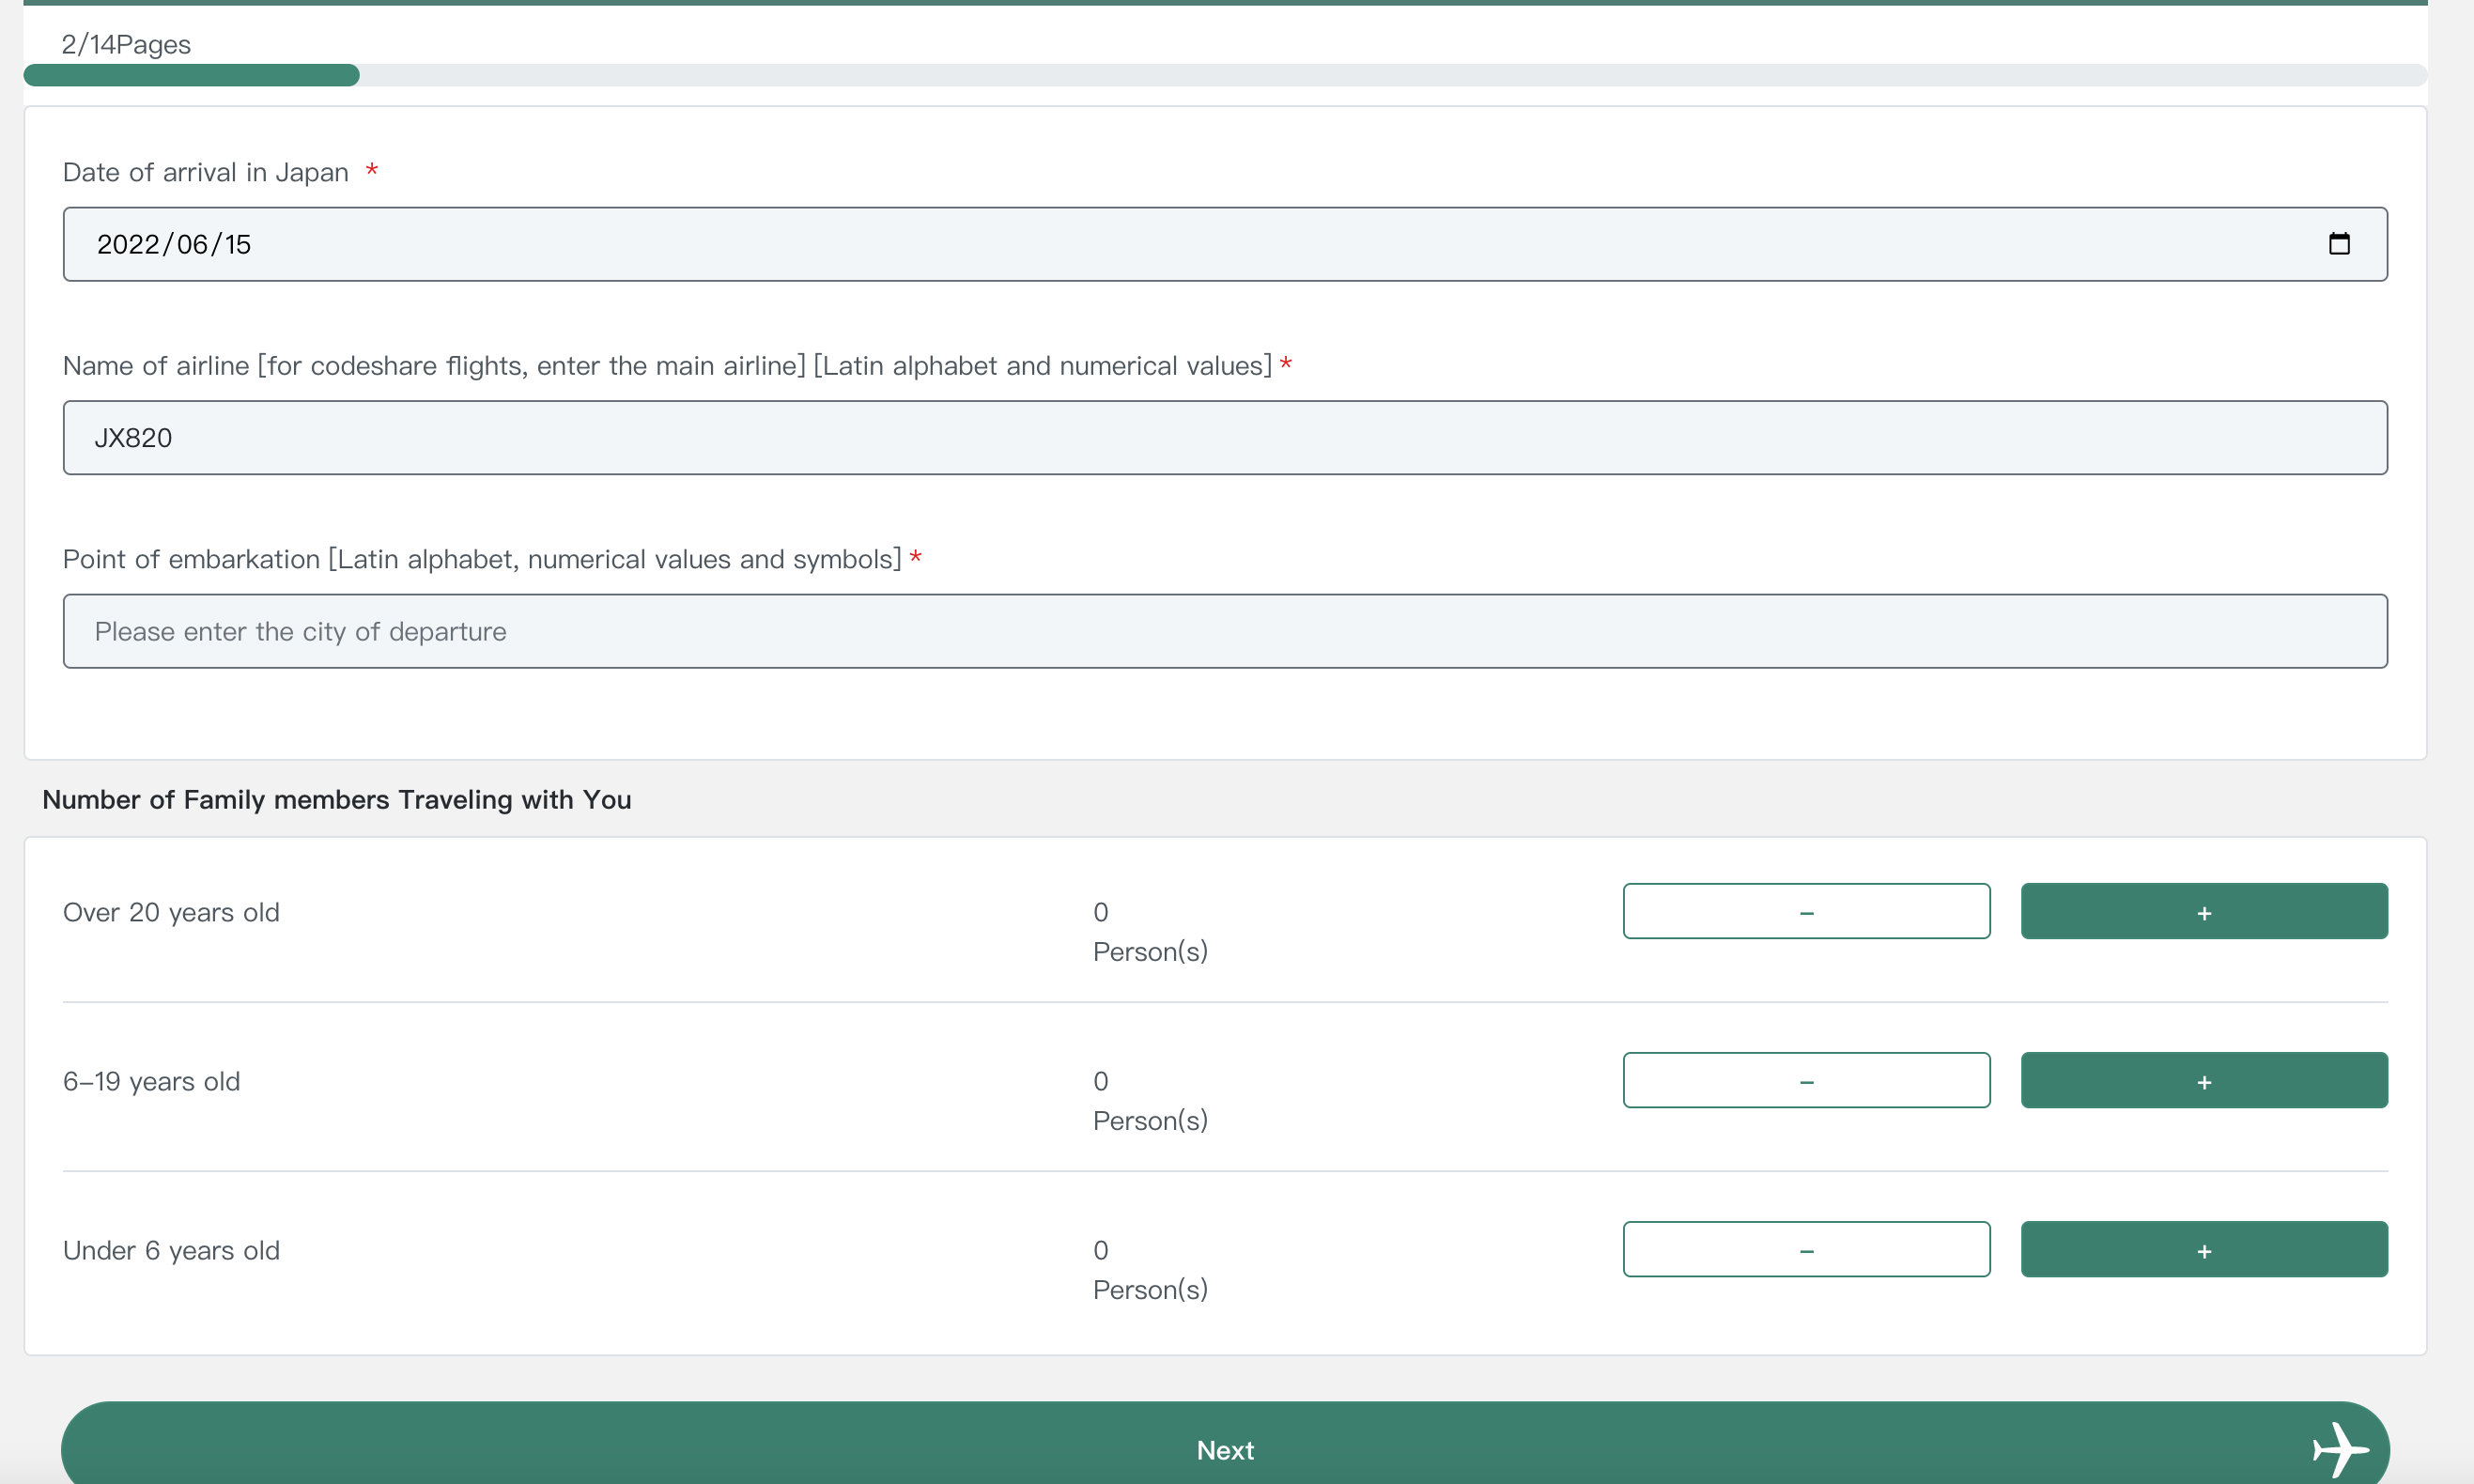Increase Over 20 years old count

pyautogui.click(x=2204, y=911)
